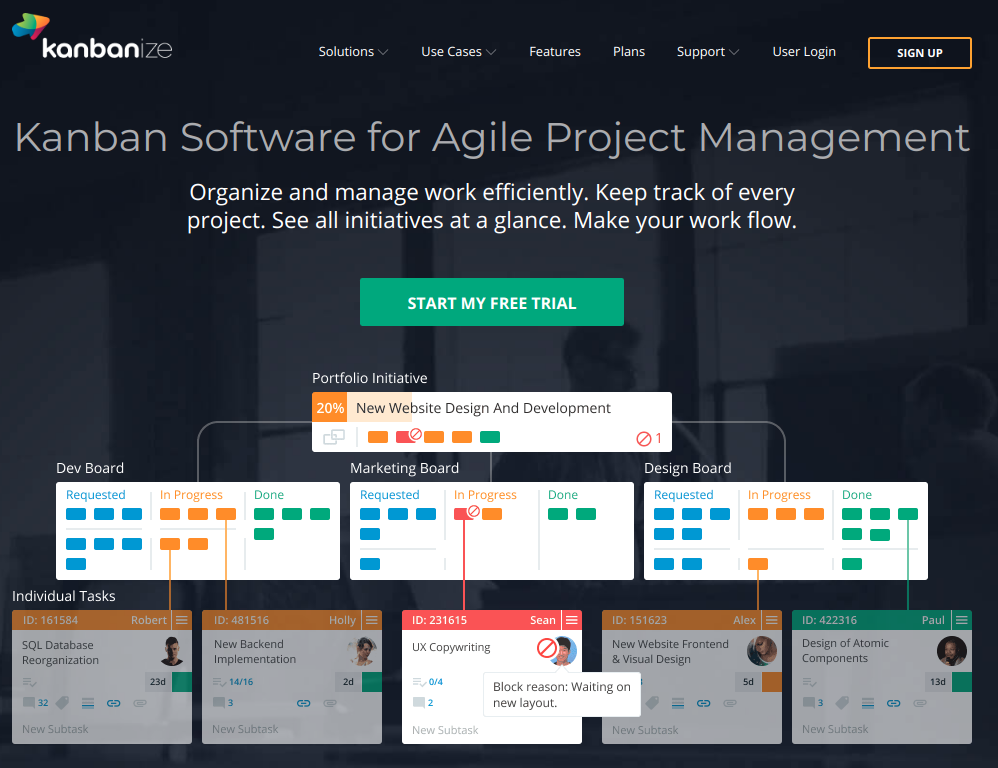
Task: Select In Progress column on Marketing Board
Action: [485, 494]
